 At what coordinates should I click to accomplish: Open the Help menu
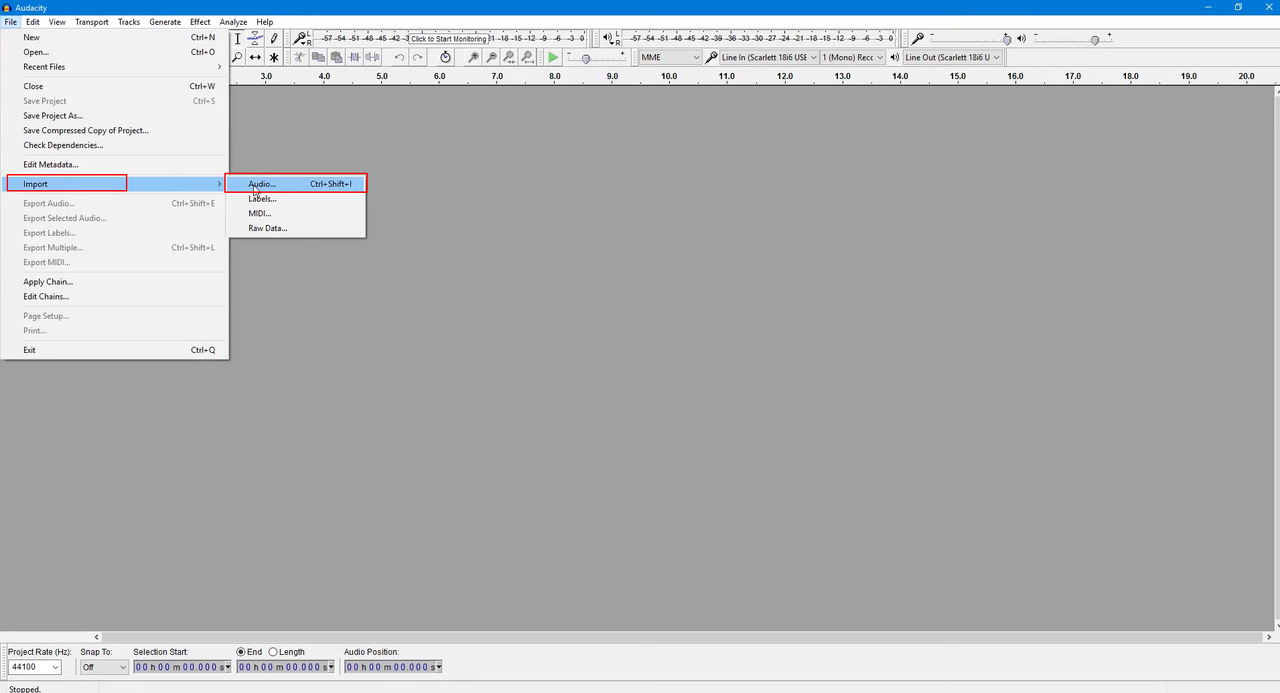coord(264,22)
